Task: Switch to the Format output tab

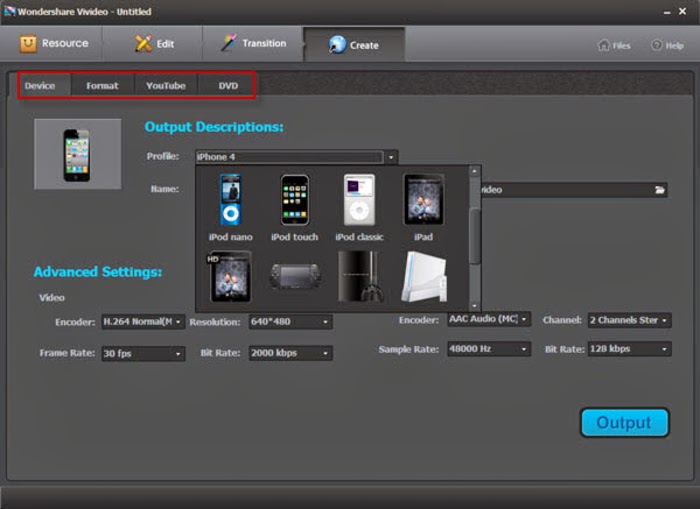Action: (x=102, y=85)
